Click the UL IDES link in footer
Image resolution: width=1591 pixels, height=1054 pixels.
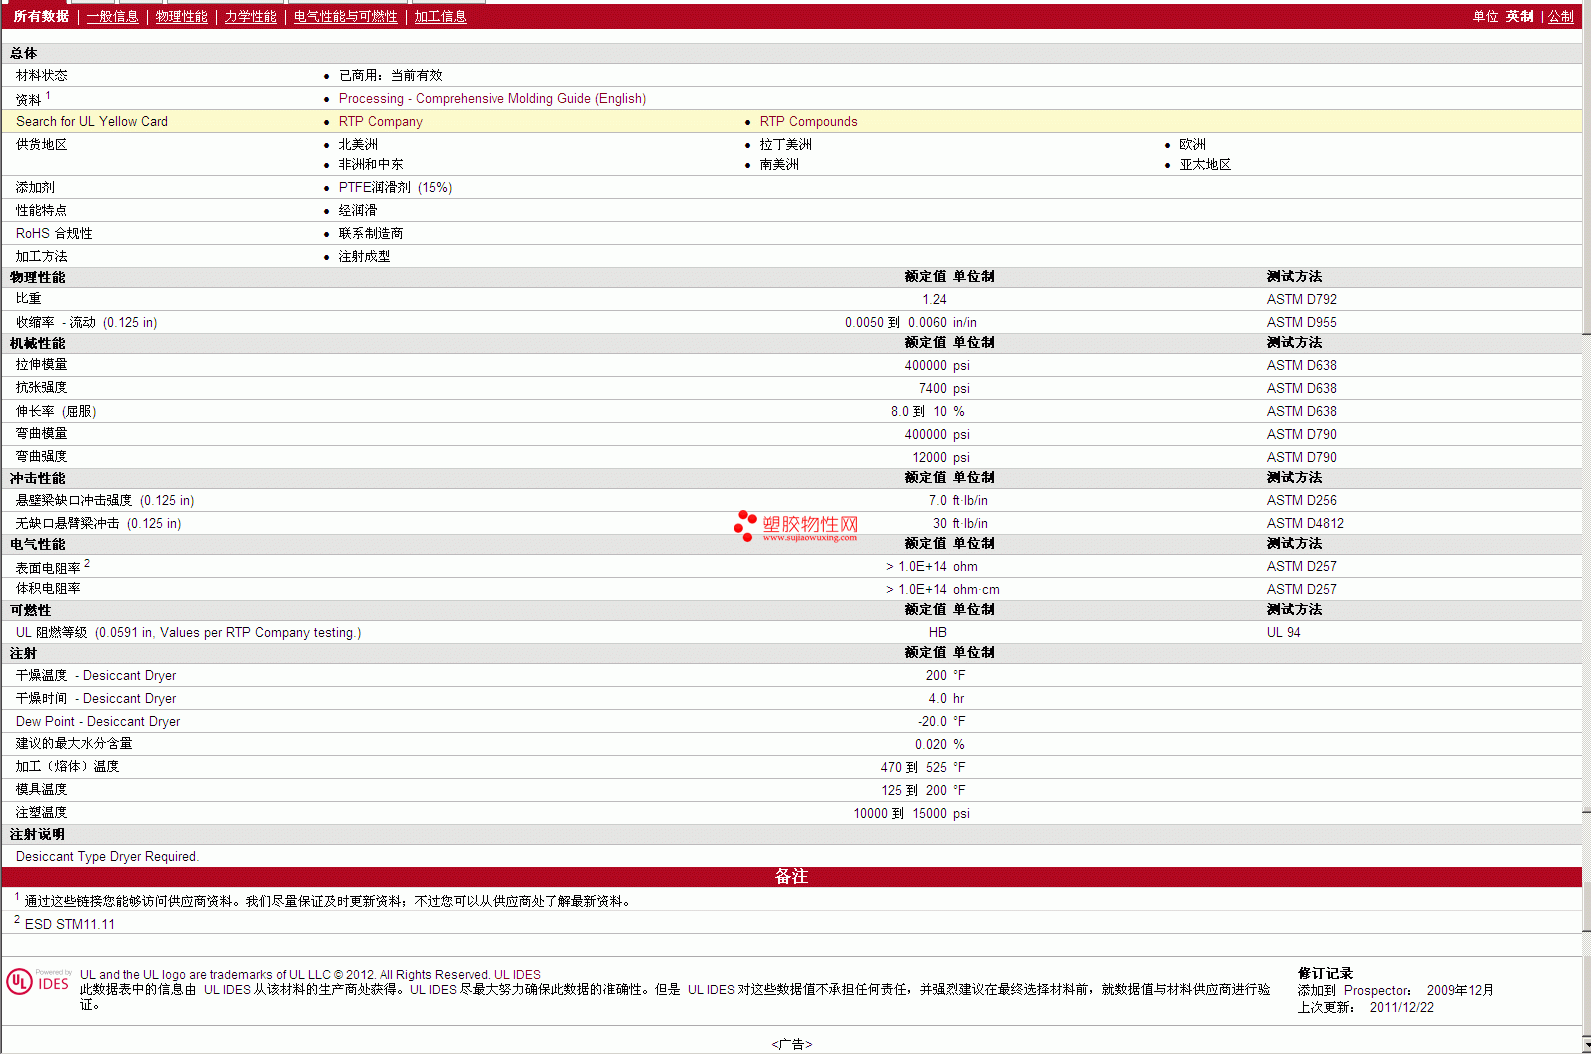click(517, 975)
